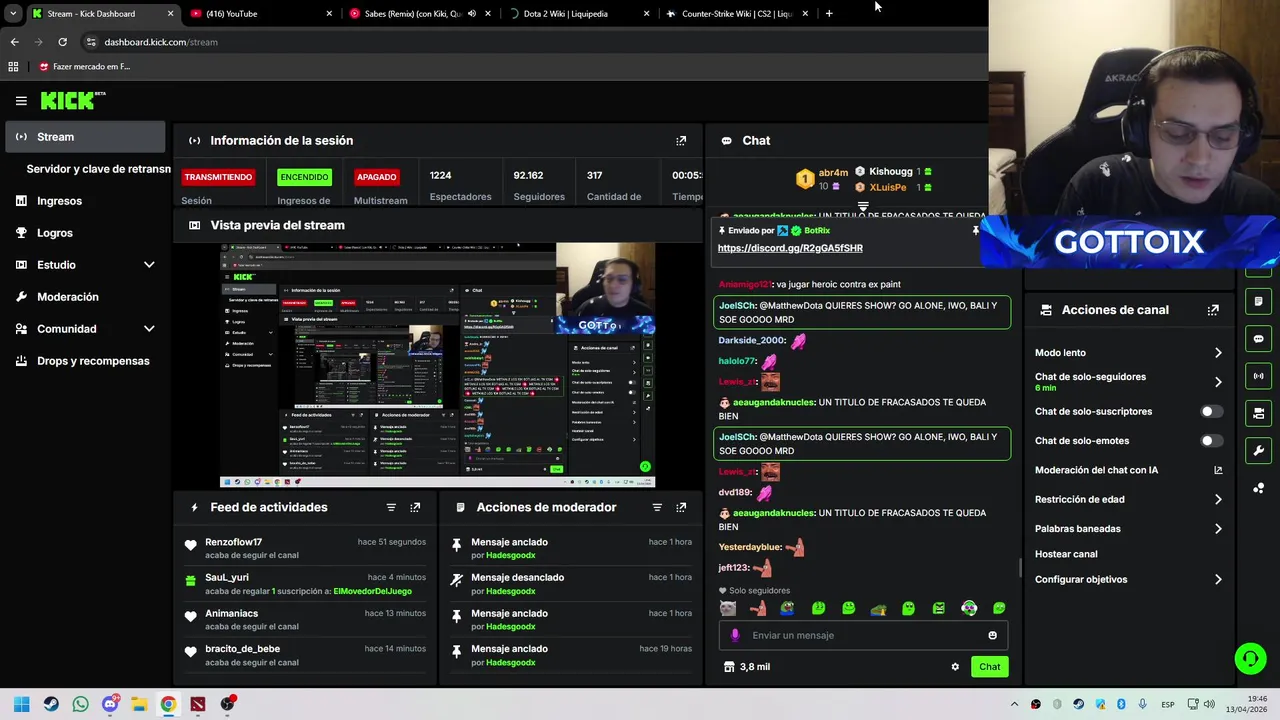The height and width of the screenshot is (720, 1280).
Task: Switch to the (416) YouTube tab
Action: tap(260, 14)
